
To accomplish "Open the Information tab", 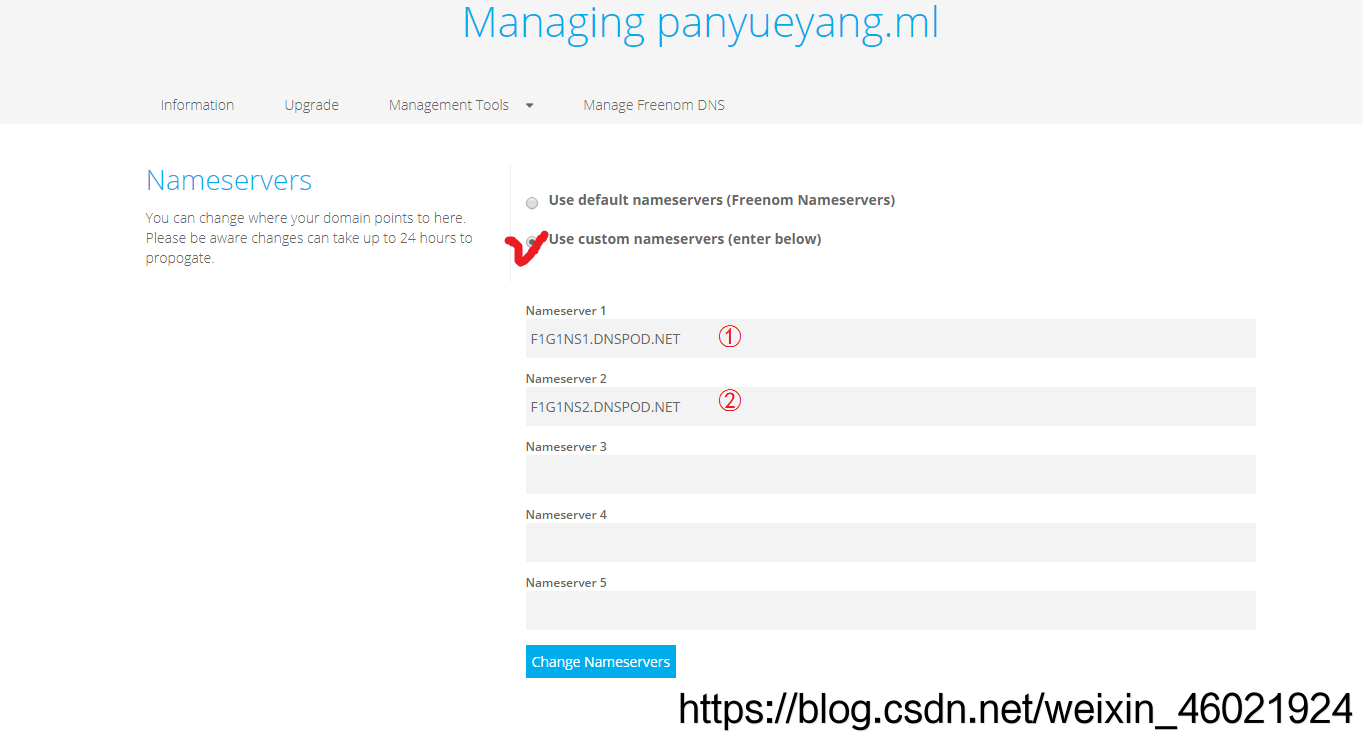I will point(197,105).
